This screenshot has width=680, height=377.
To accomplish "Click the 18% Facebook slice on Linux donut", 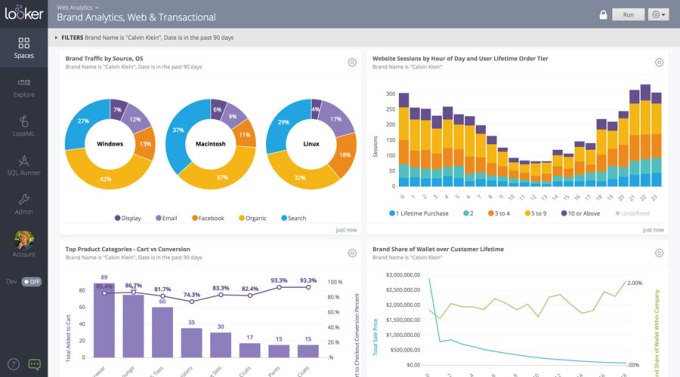I will [344, 155].
